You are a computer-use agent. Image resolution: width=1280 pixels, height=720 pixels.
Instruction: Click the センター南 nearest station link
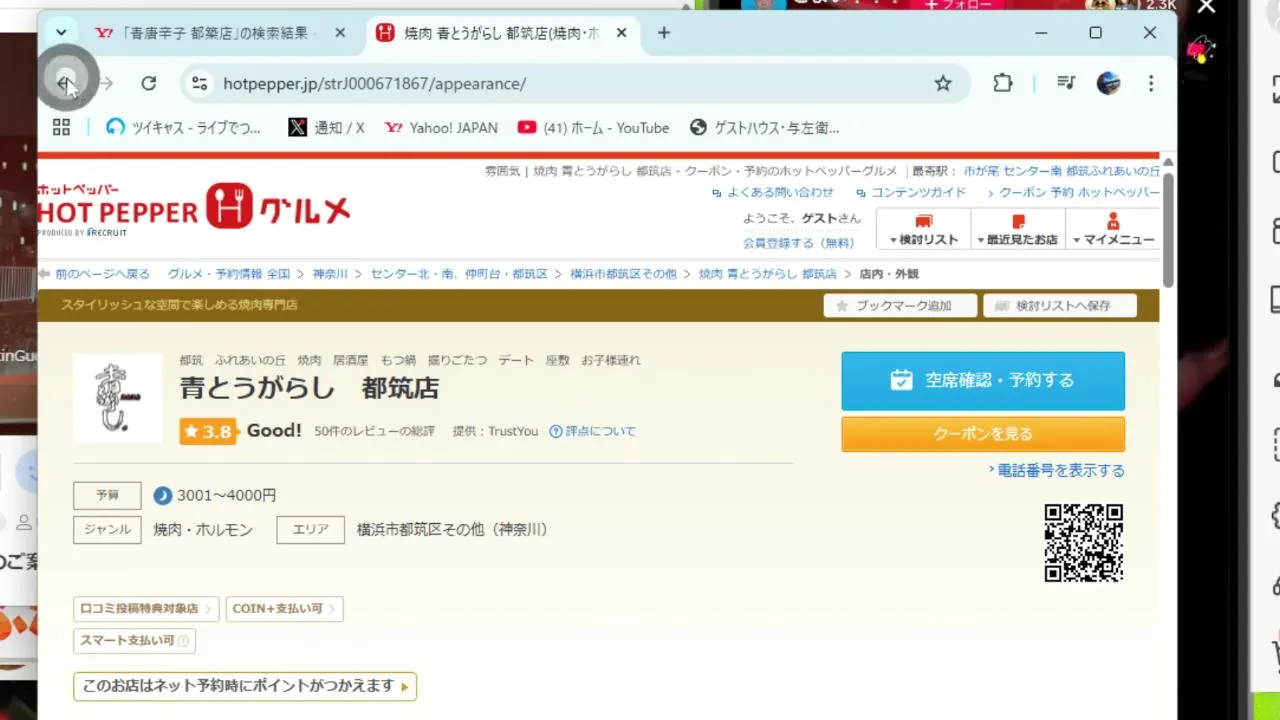[x=1032, y=171]
